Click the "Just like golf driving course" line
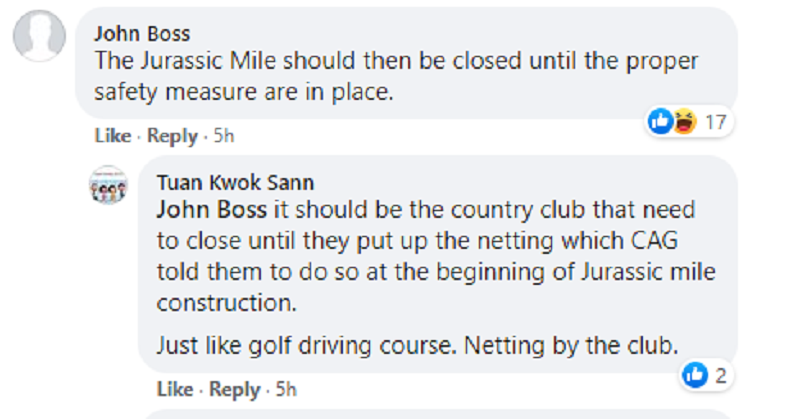Screen dimensions: 800x419 417,346
